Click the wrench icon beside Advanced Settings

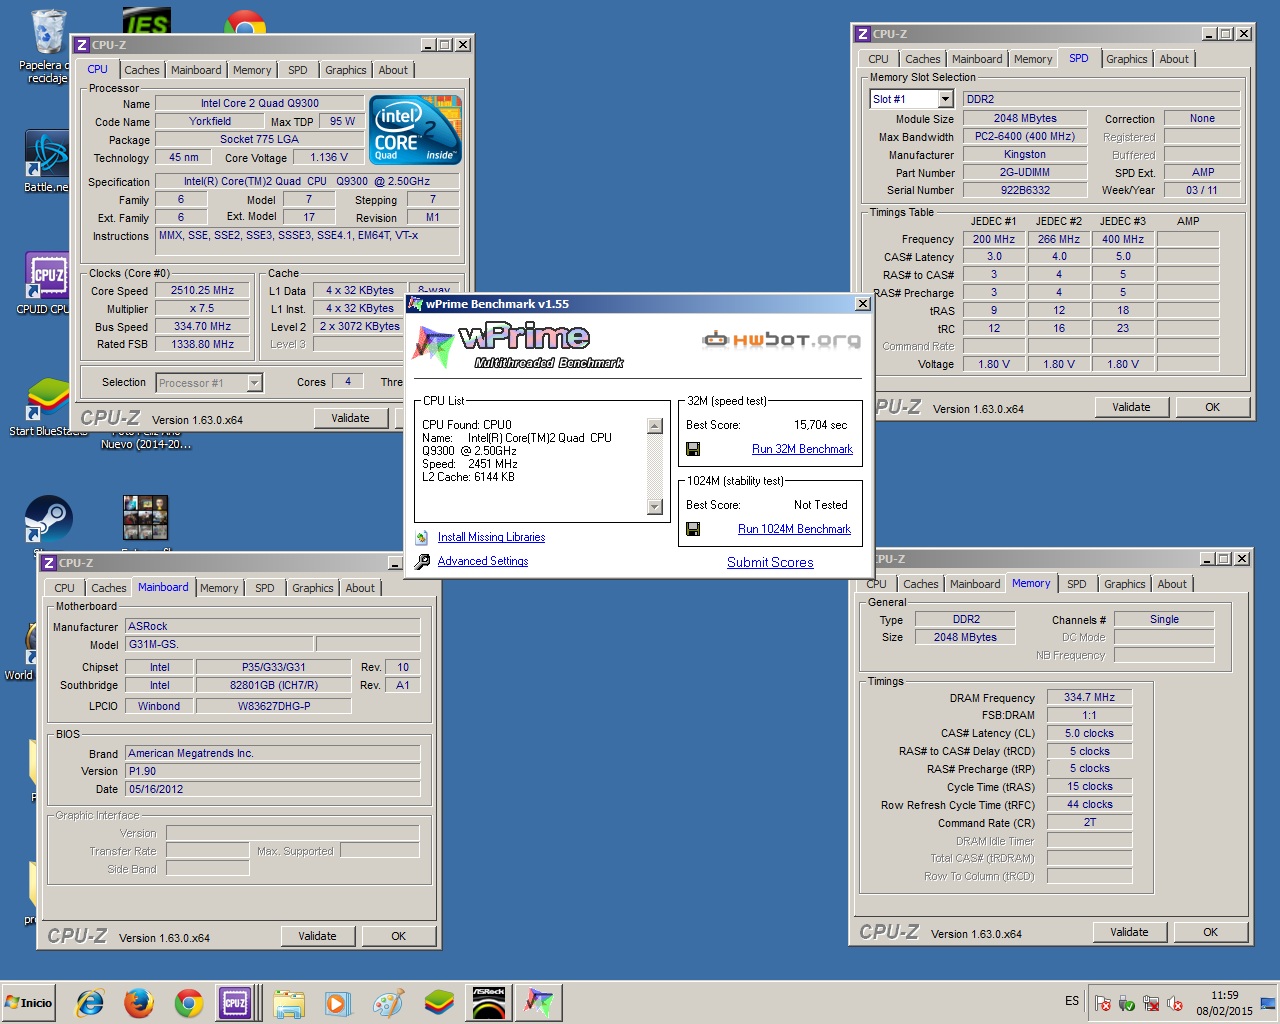[x=422, y=561]
